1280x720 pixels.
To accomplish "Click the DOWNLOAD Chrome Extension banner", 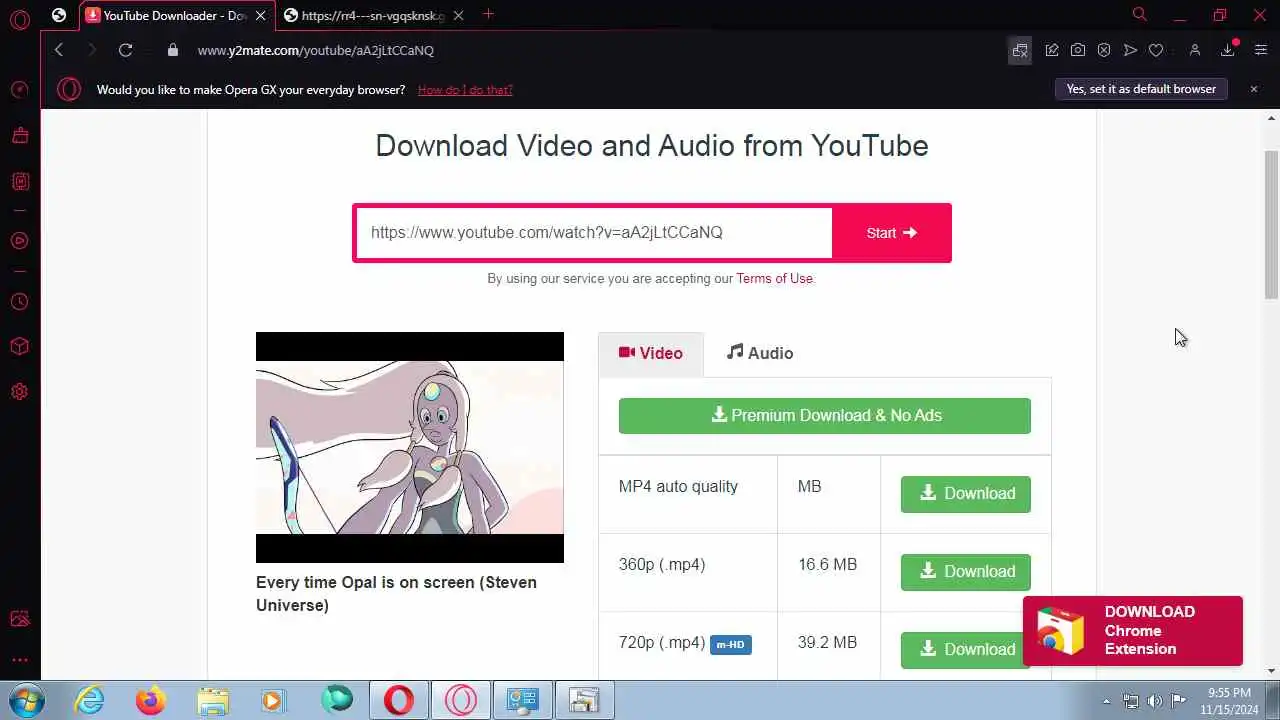I will pos(1133,631).
